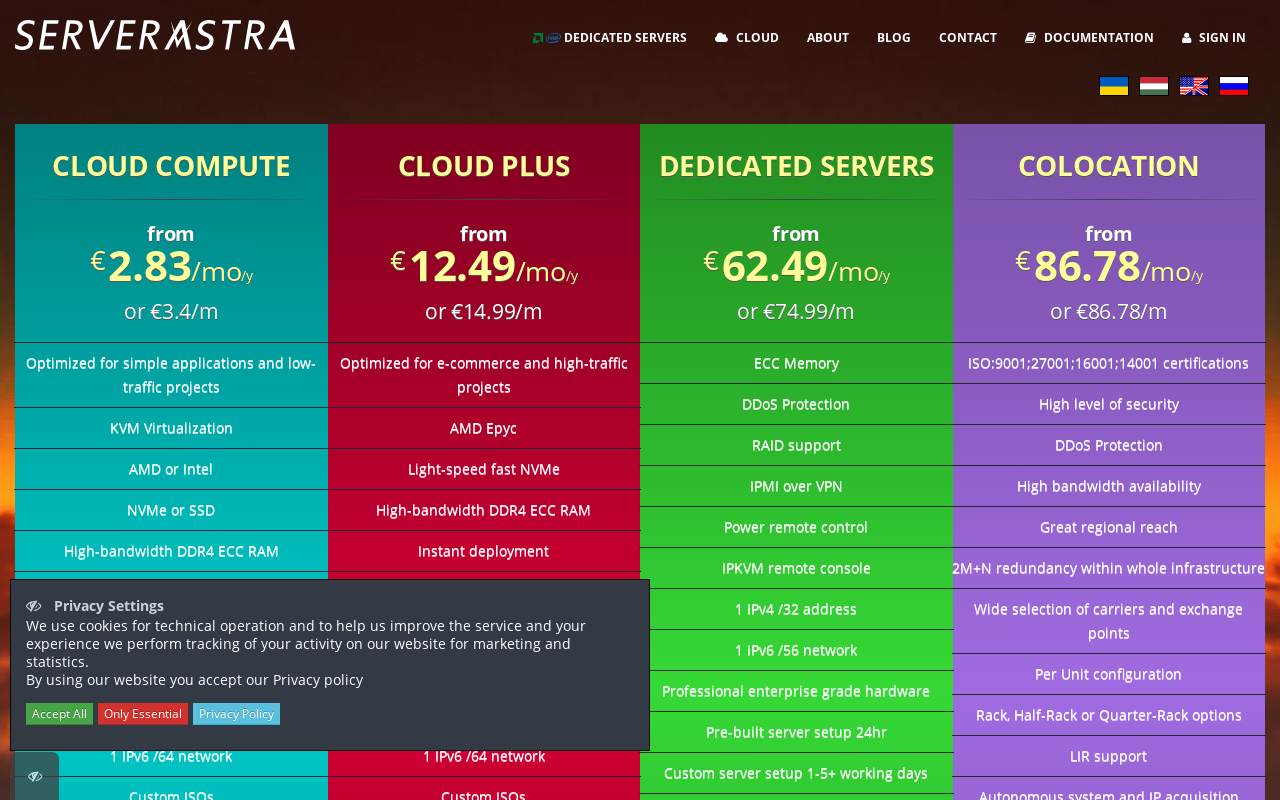Click 'NVMe or SSD' row
Image resolution: width=1280 pixels, height=800 pixels.
(x=171, y=510)
